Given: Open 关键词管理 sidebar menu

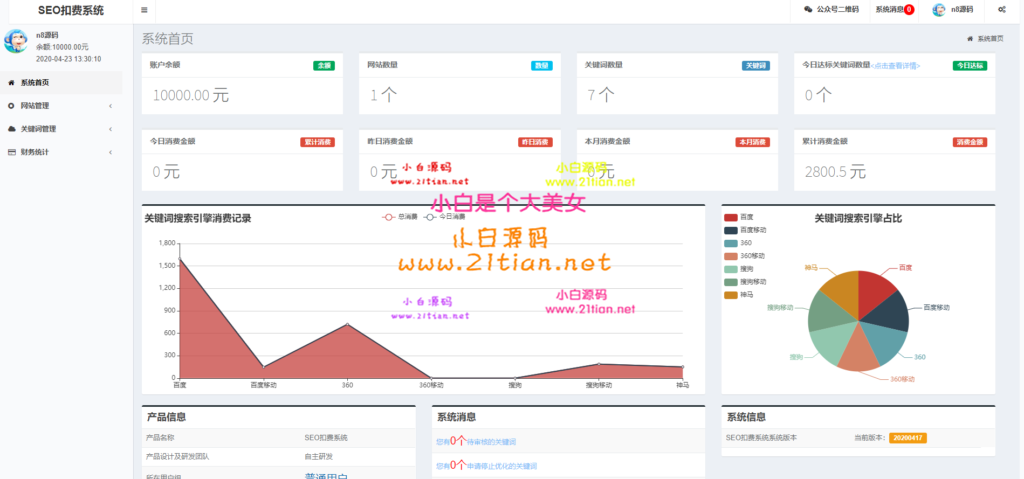Looking at the screenshot, I should (61, 129).
